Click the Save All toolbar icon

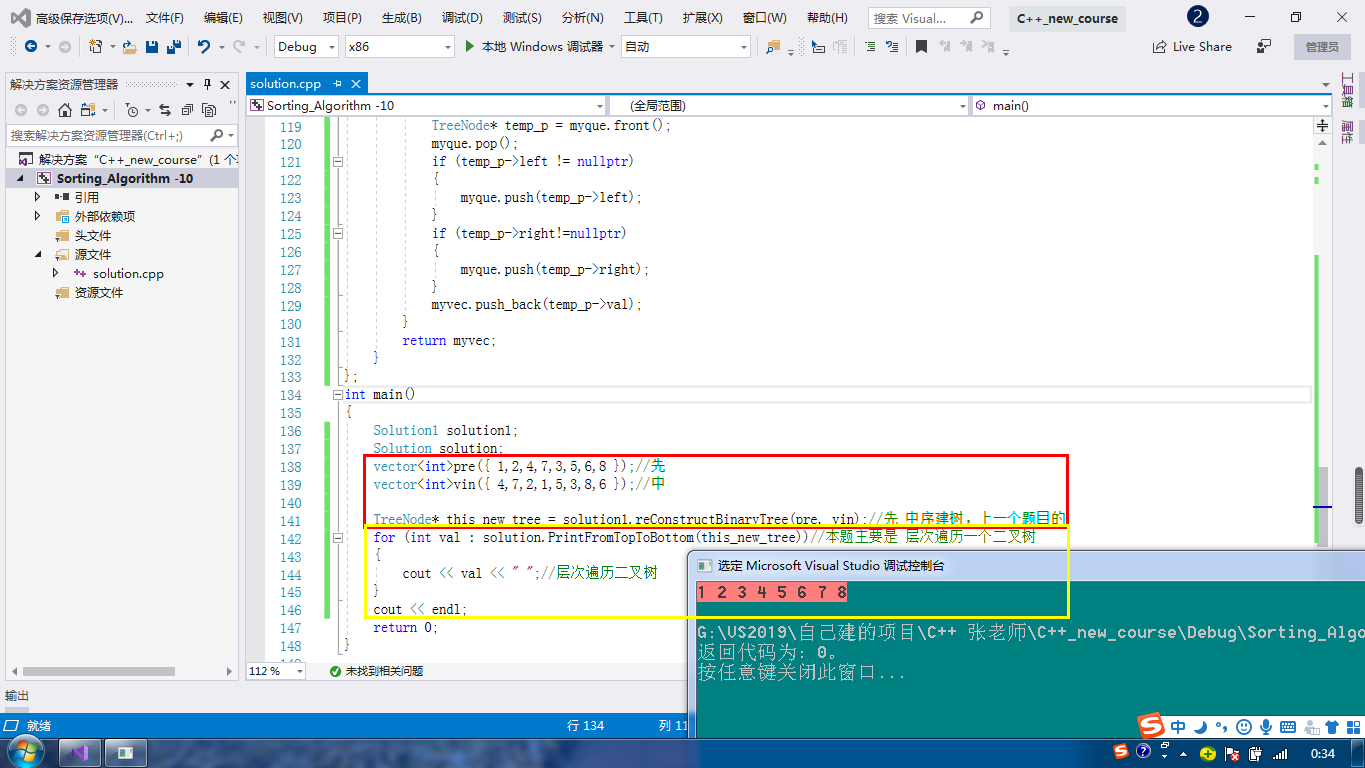click(173, 47)
